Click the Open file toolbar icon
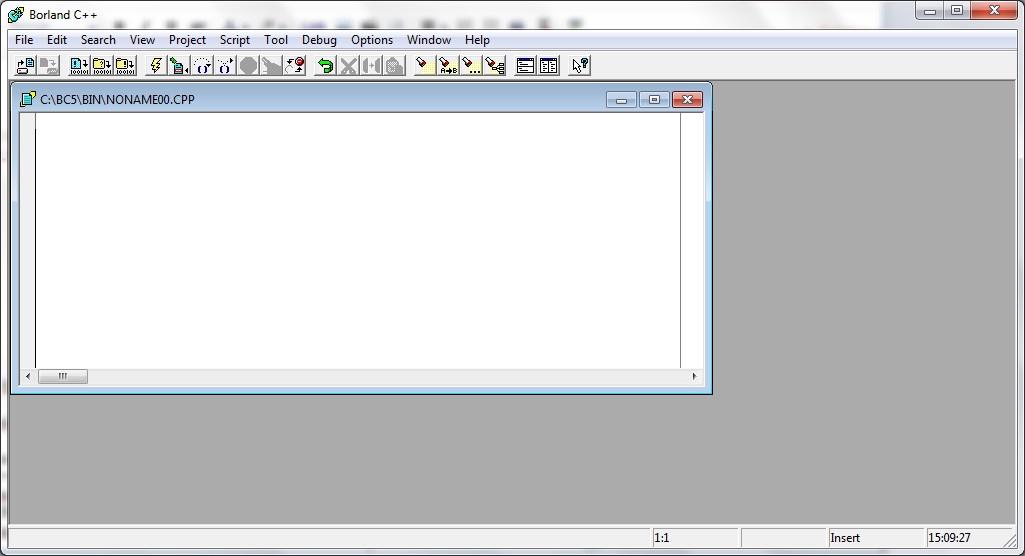Image resolution: width=1025 pixels, height=556 pixels. [x=25, y=65]
